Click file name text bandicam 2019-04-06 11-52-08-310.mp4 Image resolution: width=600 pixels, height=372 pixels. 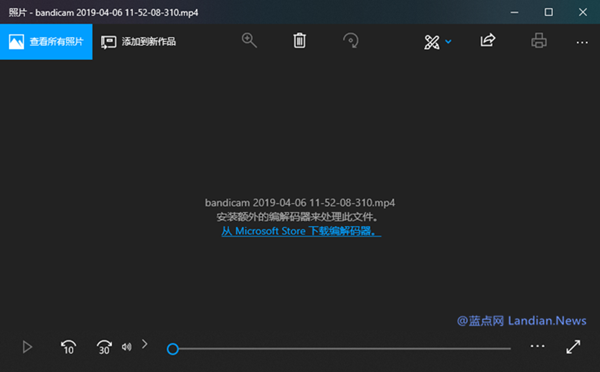pos(300,203)
